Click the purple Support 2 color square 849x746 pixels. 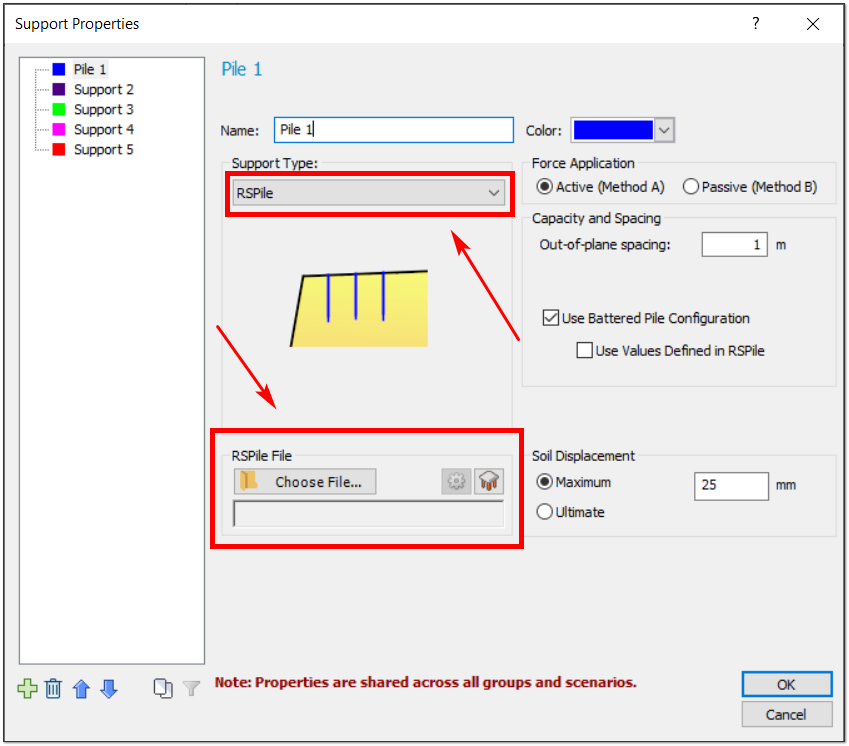58,89
